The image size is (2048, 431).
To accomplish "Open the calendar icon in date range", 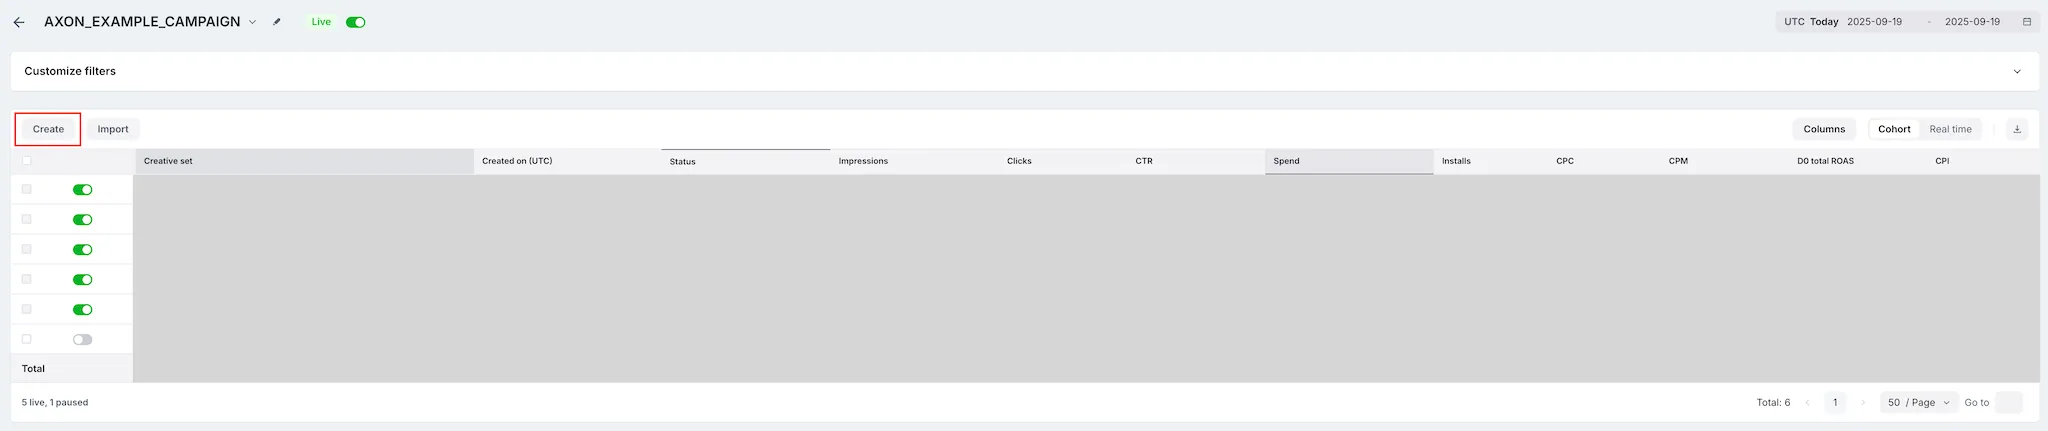I will pyautogui.click(x=2027, y=22).
